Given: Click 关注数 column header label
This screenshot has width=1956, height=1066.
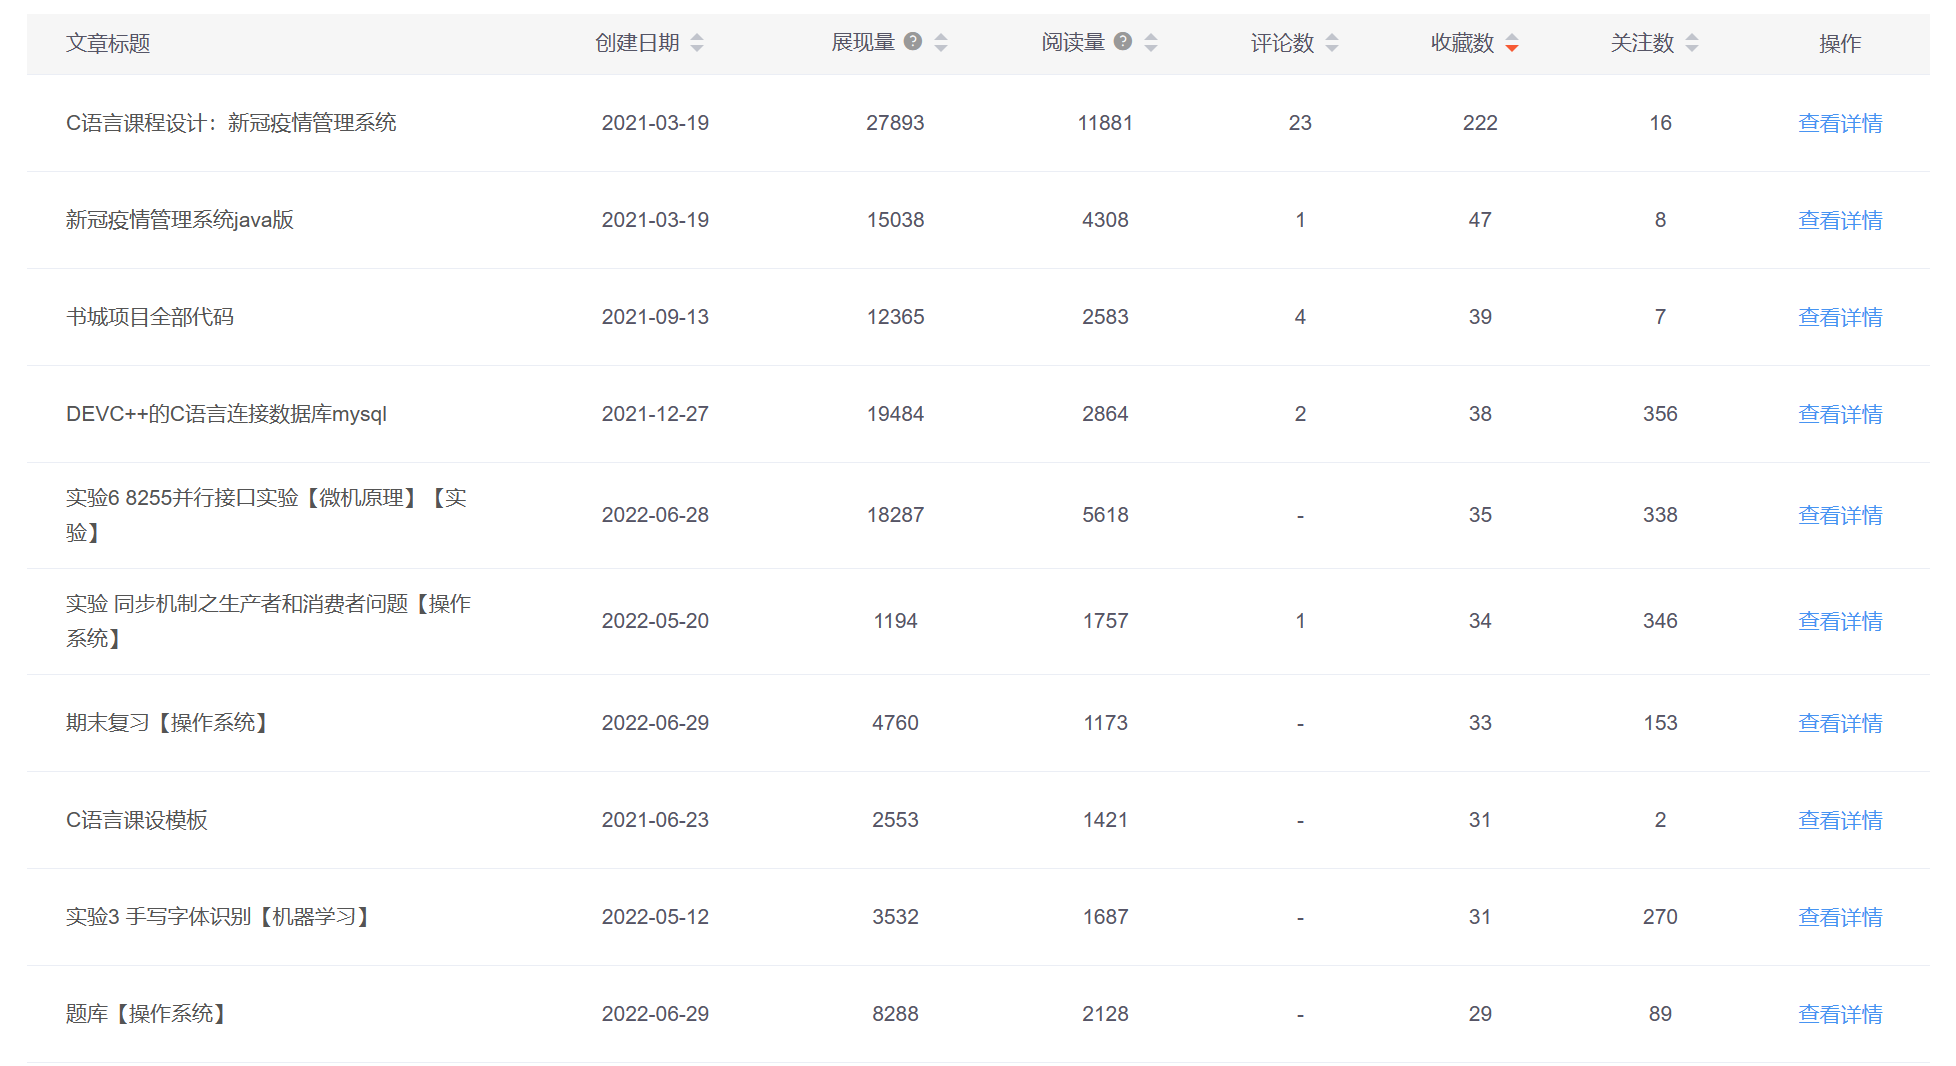Looking at the screenshot, I should (1642, 43).
